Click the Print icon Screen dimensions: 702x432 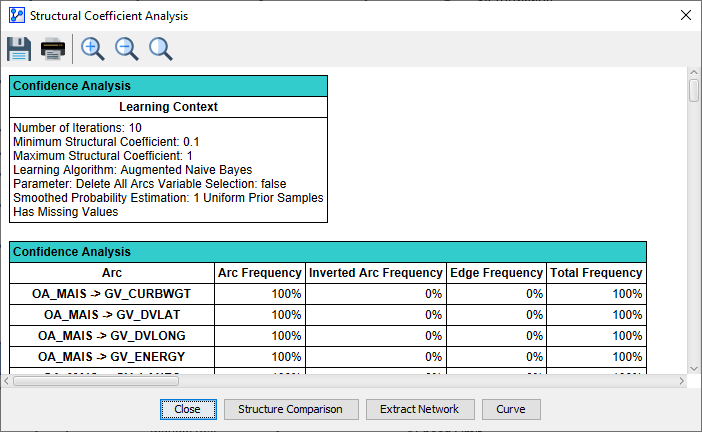[53, 49]
